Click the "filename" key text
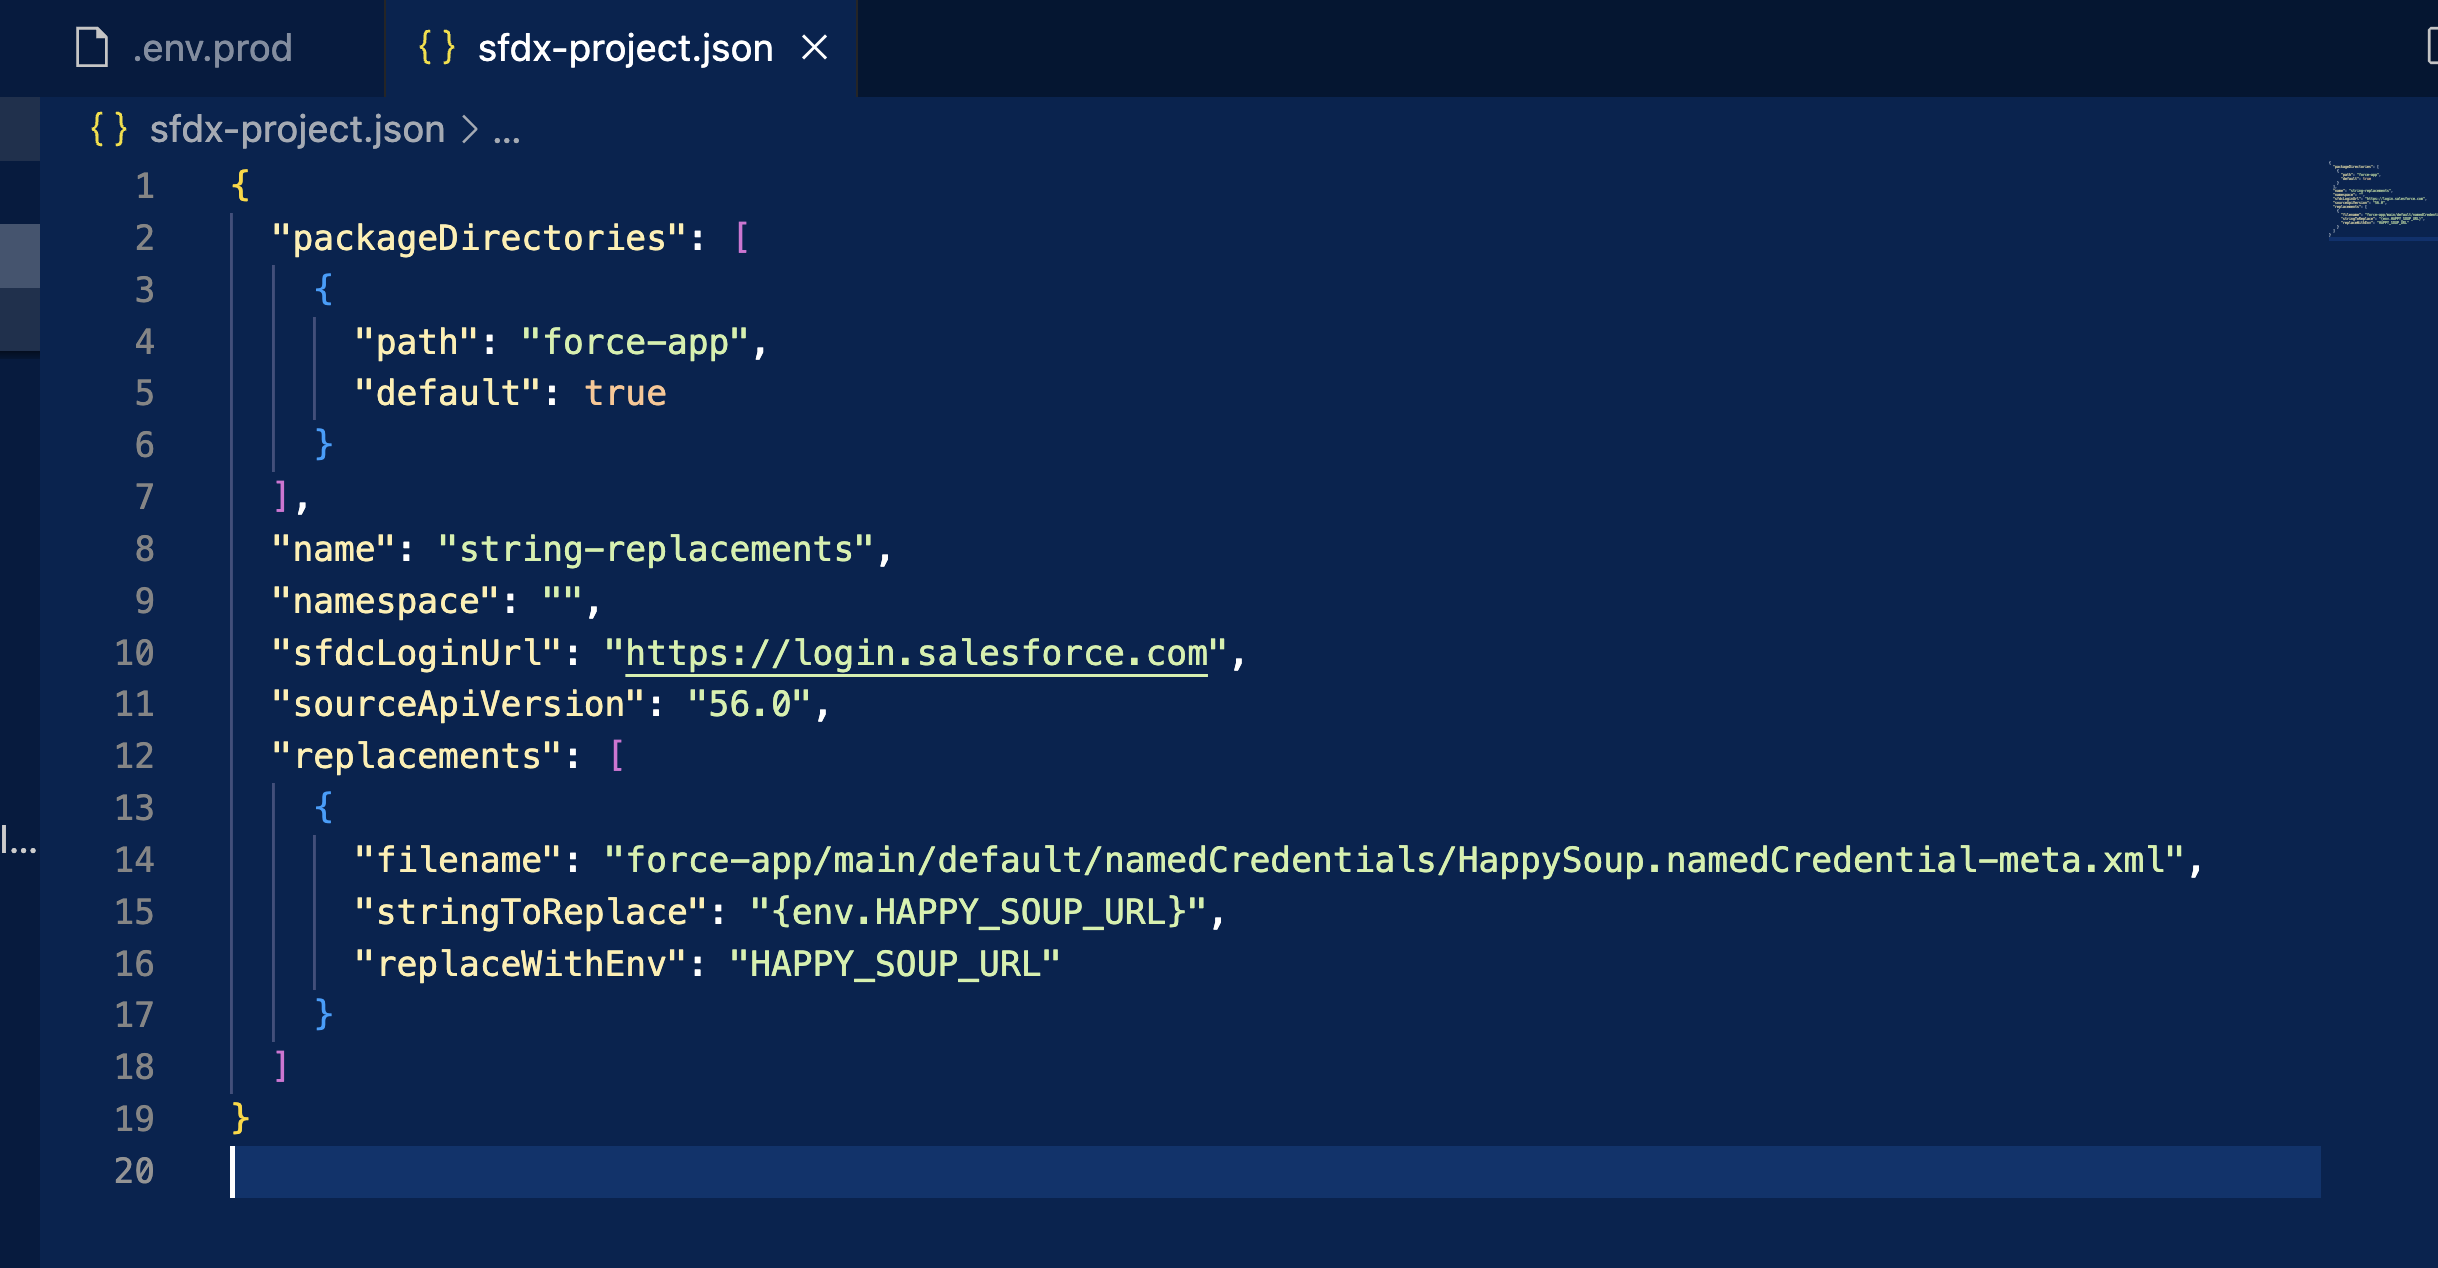2438x1268 pixels. 458,860
